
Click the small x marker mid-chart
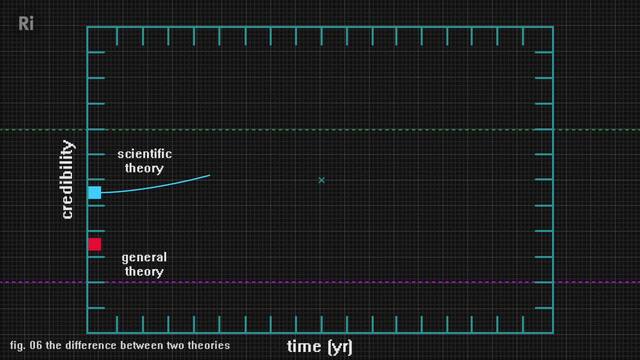tap(322, 180)
